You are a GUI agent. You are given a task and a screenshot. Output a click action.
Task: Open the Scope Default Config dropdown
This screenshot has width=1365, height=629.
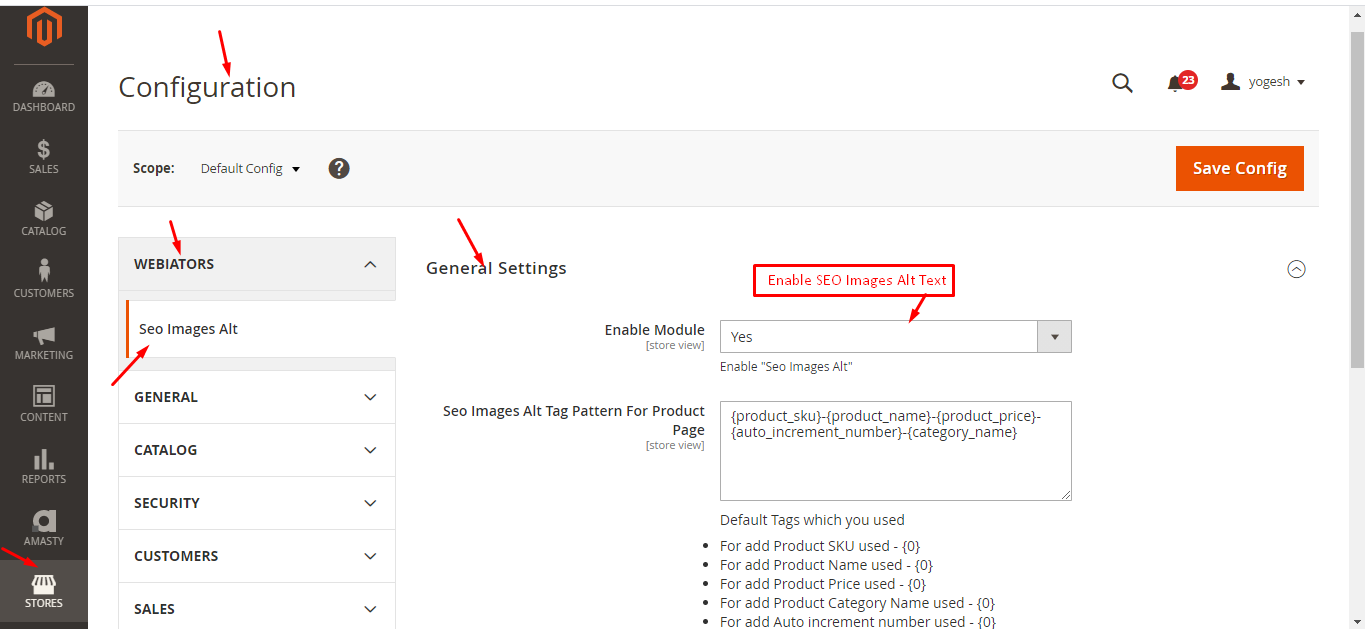[x=250, y=169]
